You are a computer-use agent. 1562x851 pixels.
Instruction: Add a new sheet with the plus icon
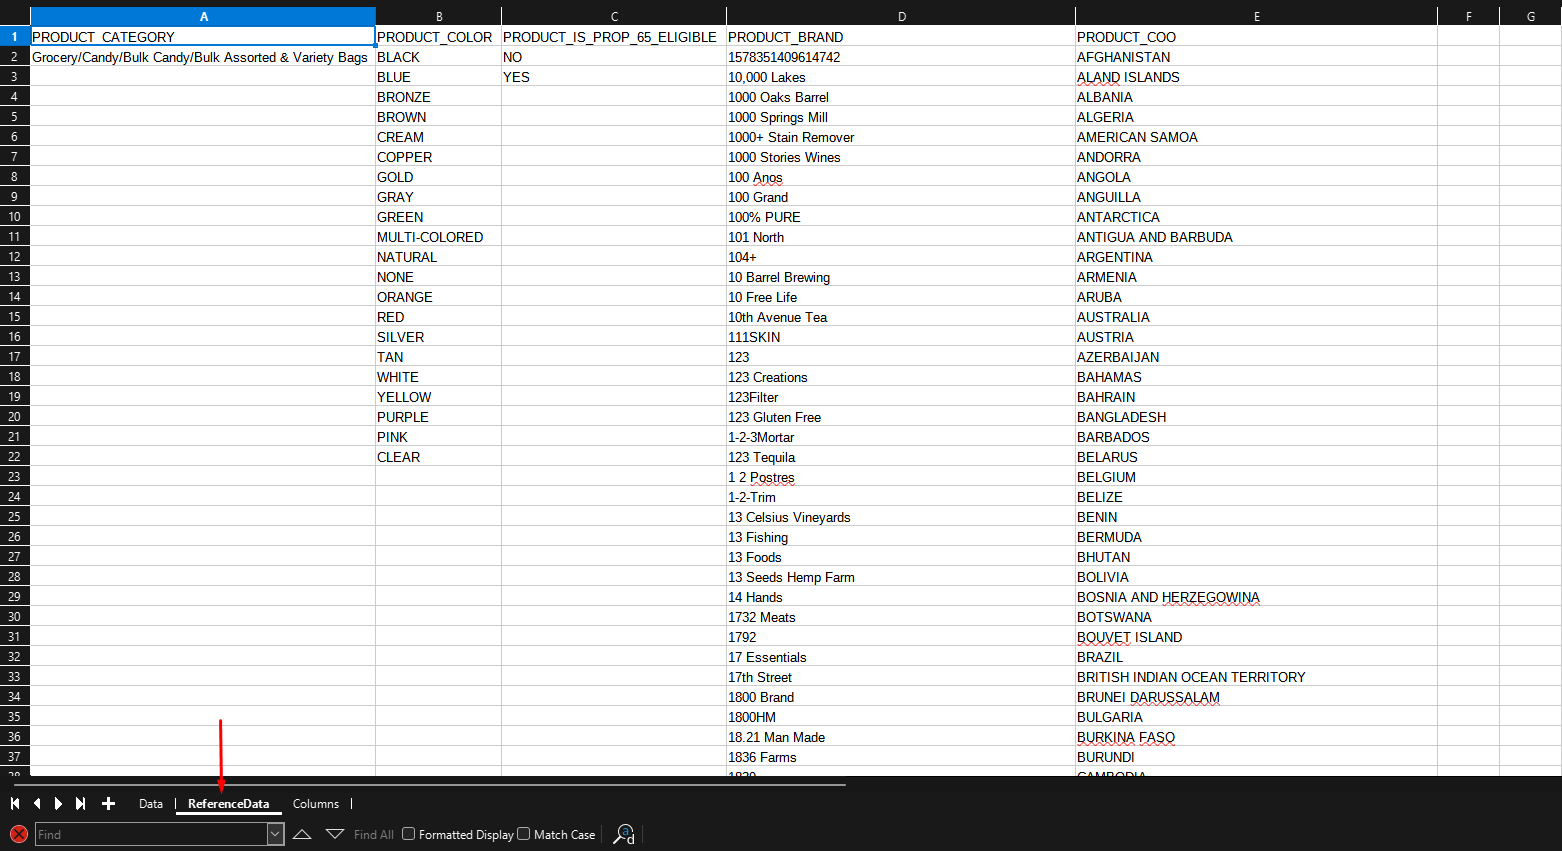(108, 804)
